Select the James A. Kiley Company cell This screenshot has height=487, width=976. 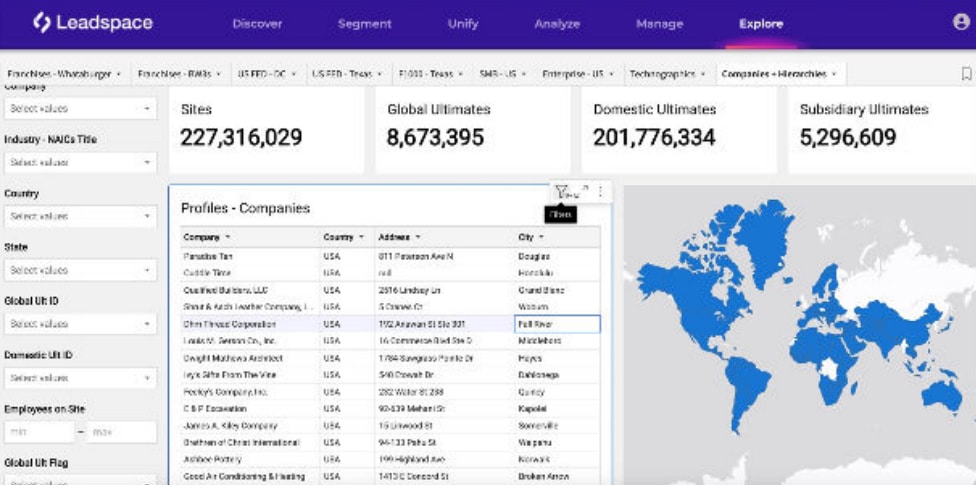(251, 426)
